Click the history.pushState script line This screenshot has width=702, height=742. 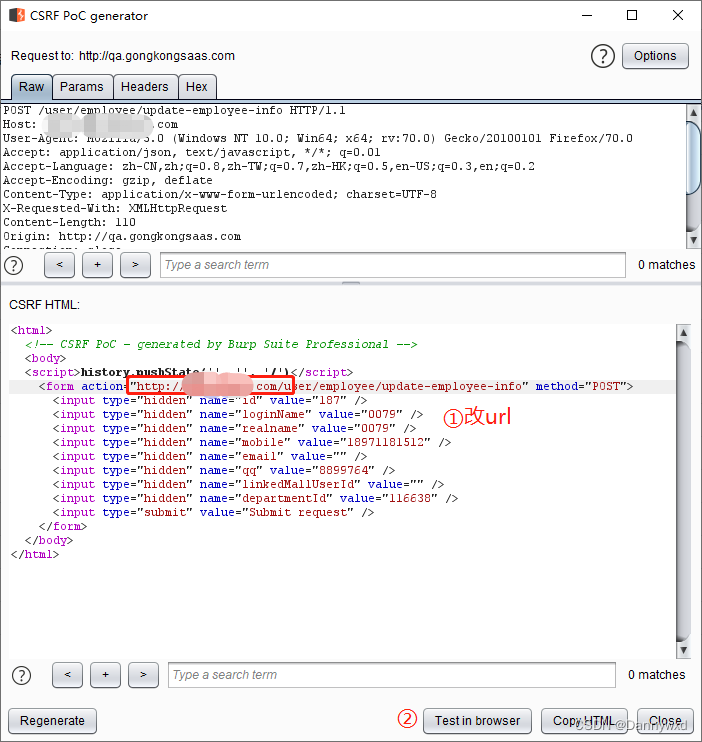click(189, 372)
